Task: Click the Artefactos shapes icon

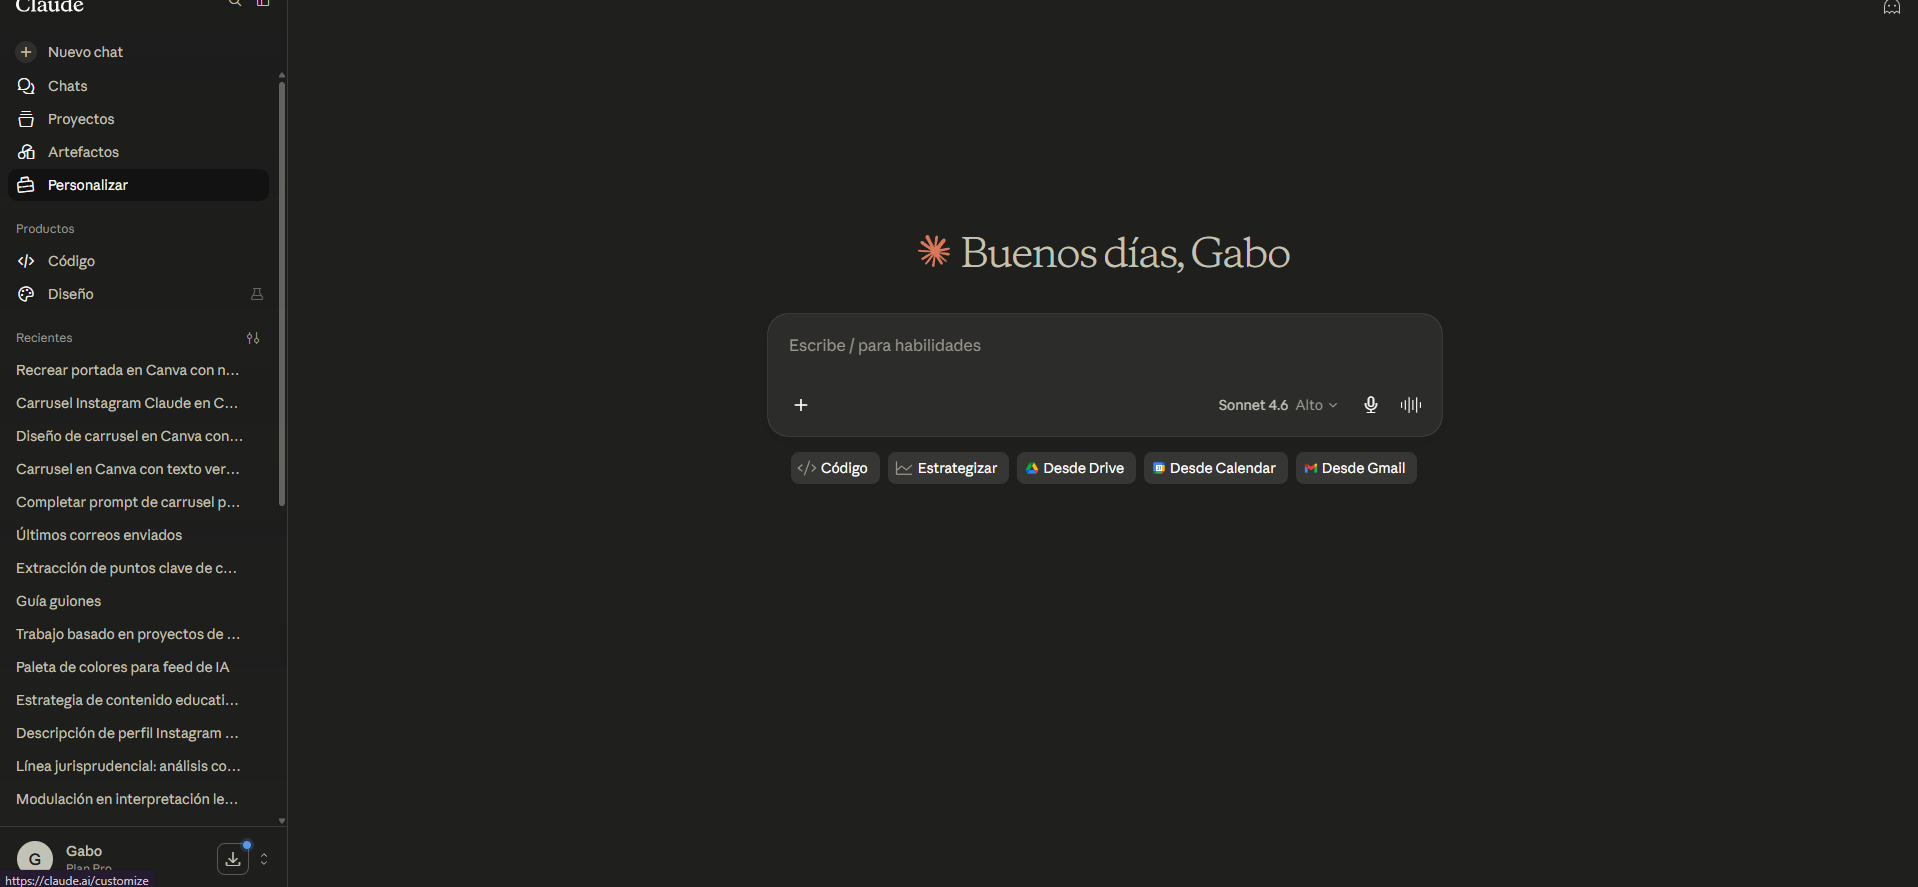Action: tap(26, 152)
